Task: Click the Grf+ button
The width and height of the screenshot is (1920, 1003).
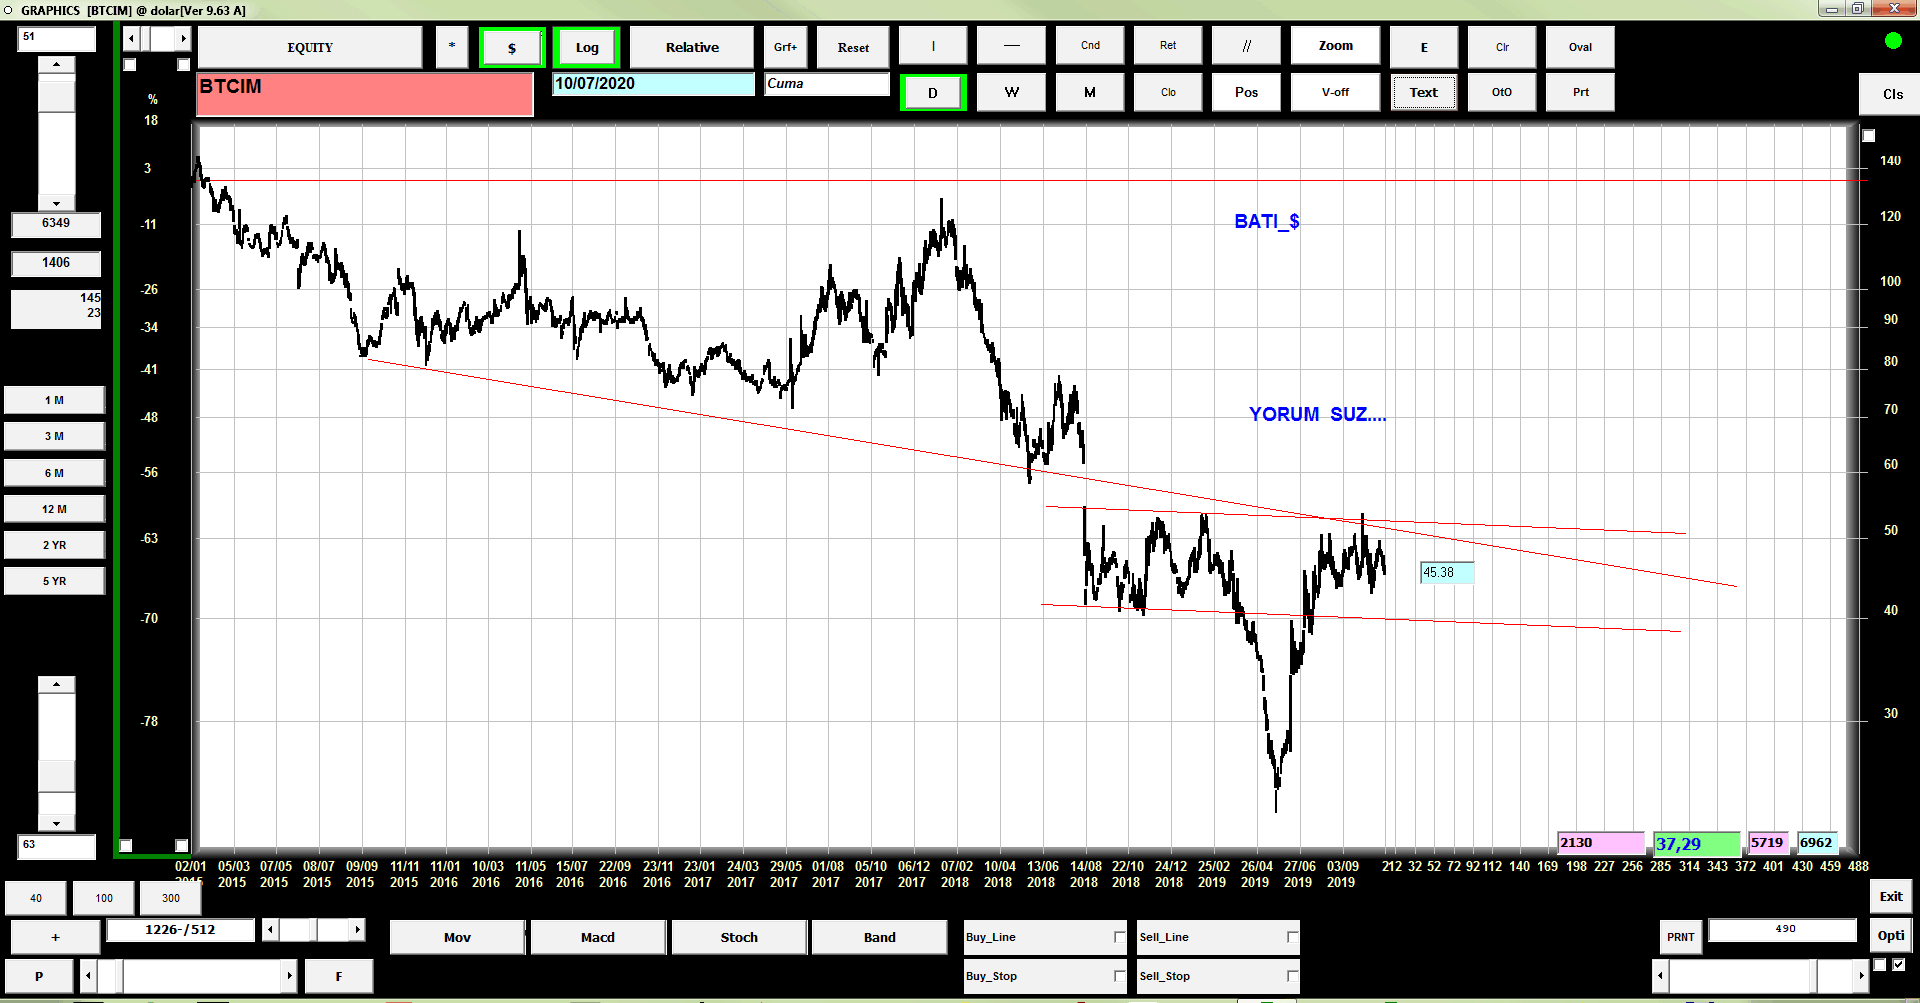Action: 786,47
